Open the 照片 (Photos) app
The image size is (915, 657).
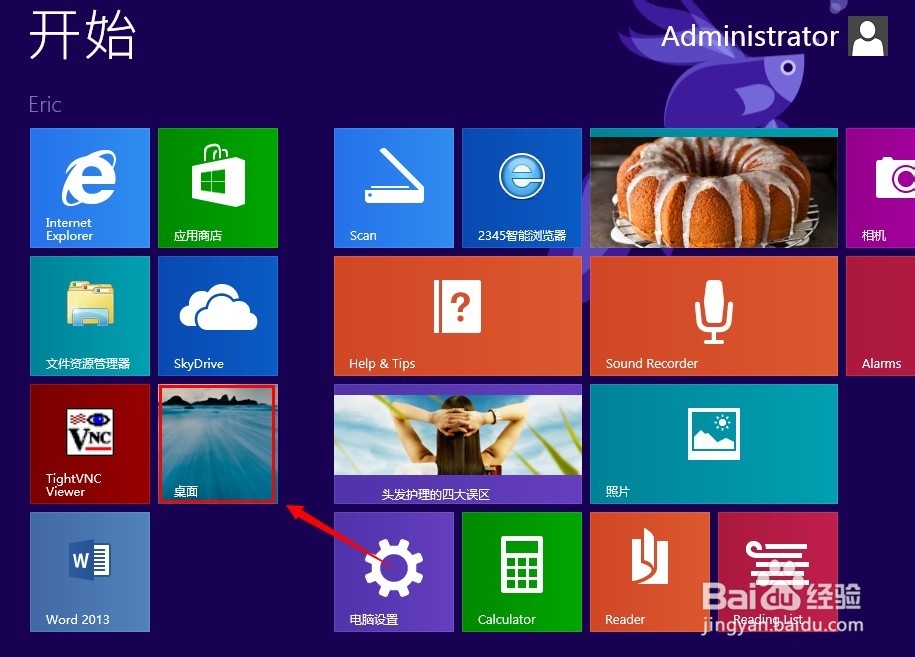tap(713, 443)
